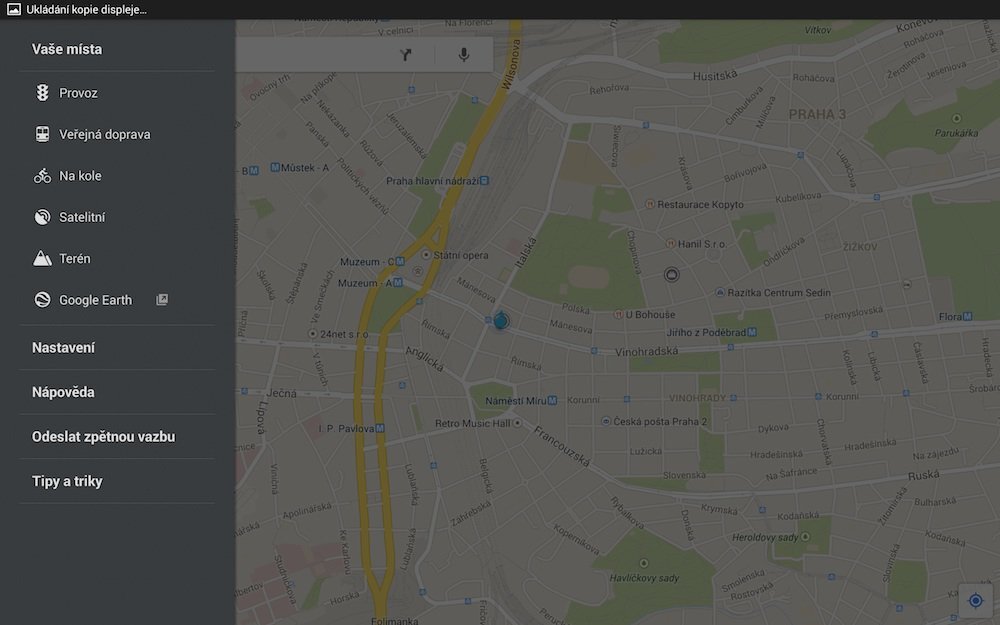Open Nastavení settings menu item
Screen dimensions: 1000x625
pyautogui.click(x=64, y=348)
